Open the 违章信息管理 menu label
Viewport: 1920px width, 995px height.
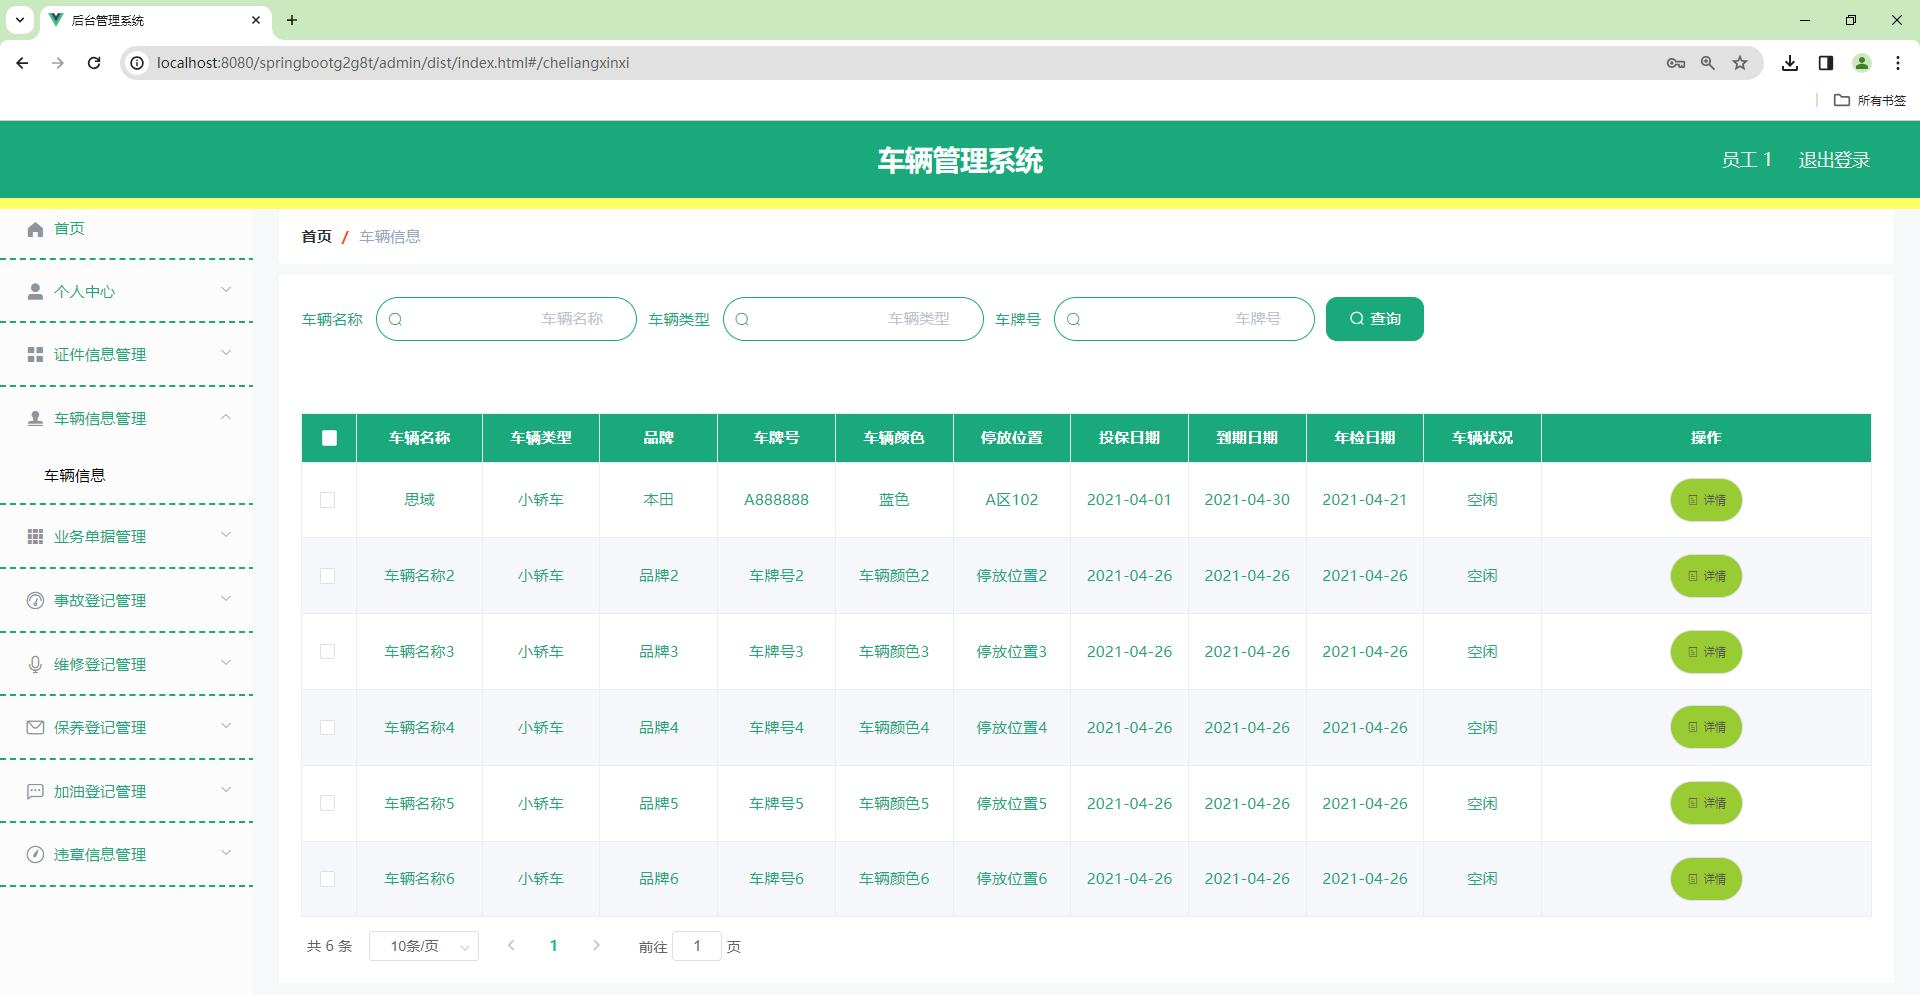click(100, 854)
